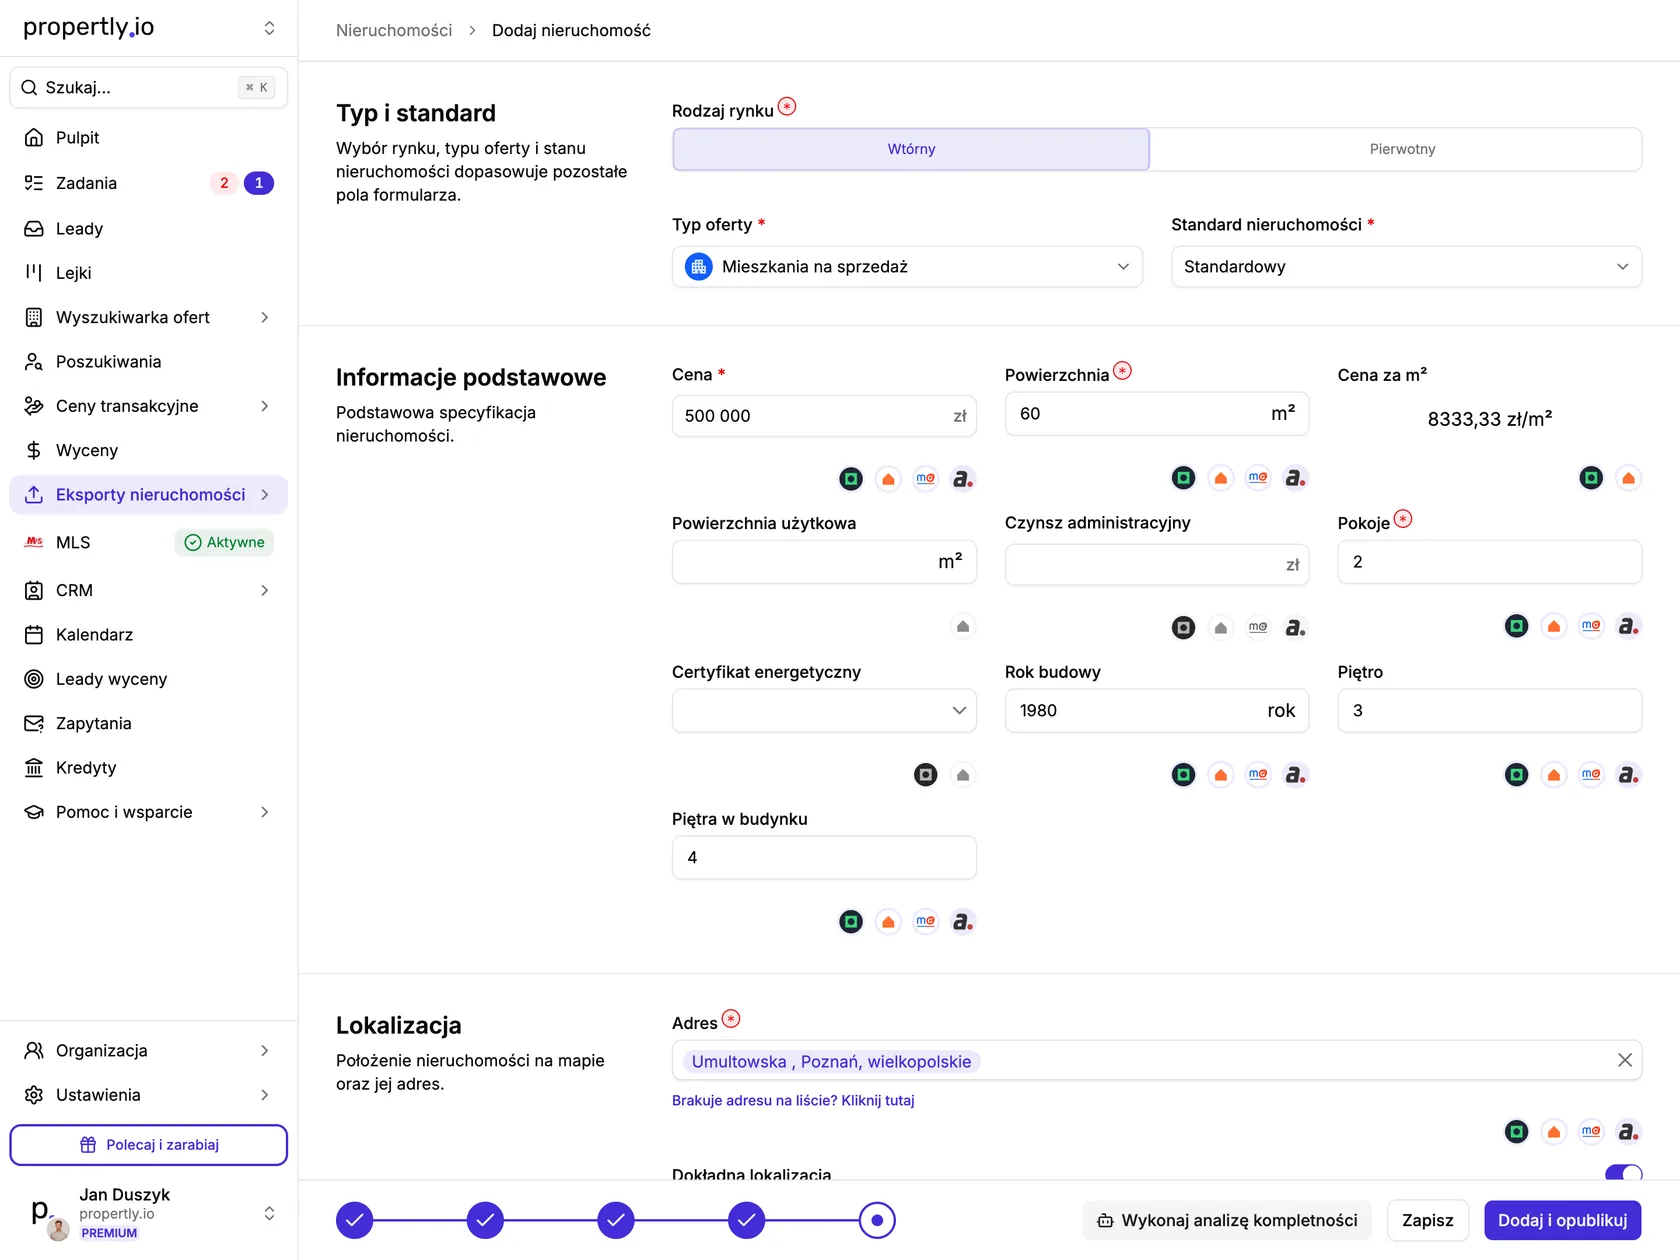
Task: Open Kalendarz in sidebar
Action: [148, 635]
